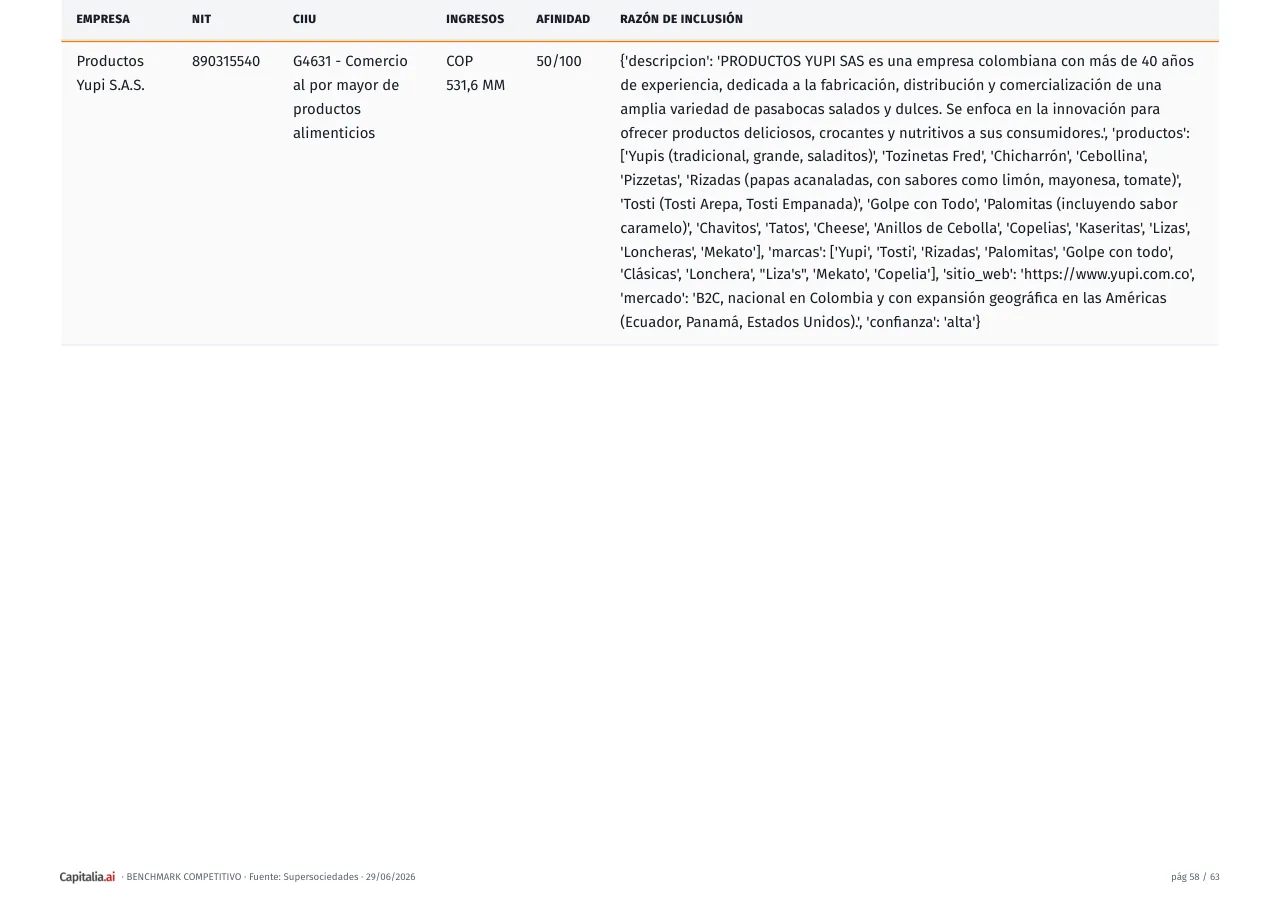This screenshot has width=1280, height=906.
Task: Click the INGRESOS column header
Action: [x=475, y=19]
